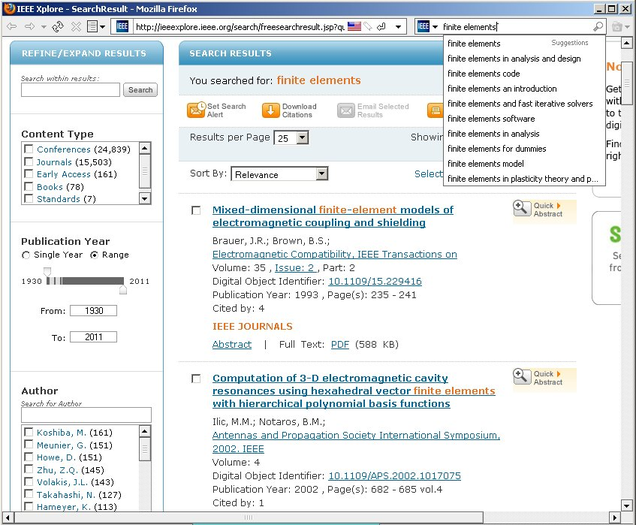Image resolution: width=636 pixels, height=525 pixels.
Task: Click the Email Selected Results envelope icon
Action: click(x=346, y=110)
